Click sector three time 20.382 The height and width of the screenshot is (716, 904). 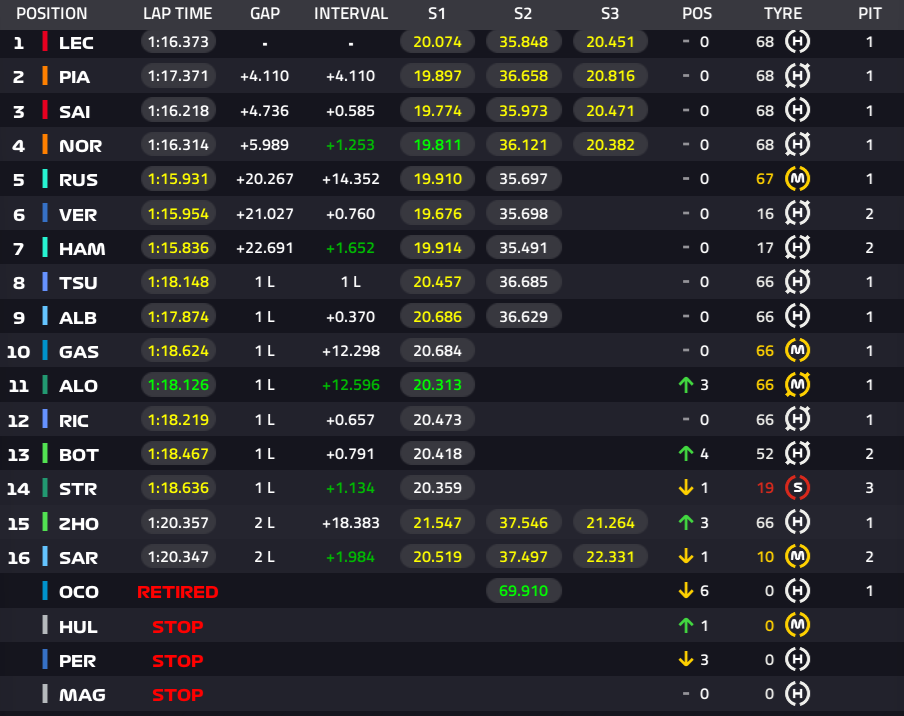point(610,145)
